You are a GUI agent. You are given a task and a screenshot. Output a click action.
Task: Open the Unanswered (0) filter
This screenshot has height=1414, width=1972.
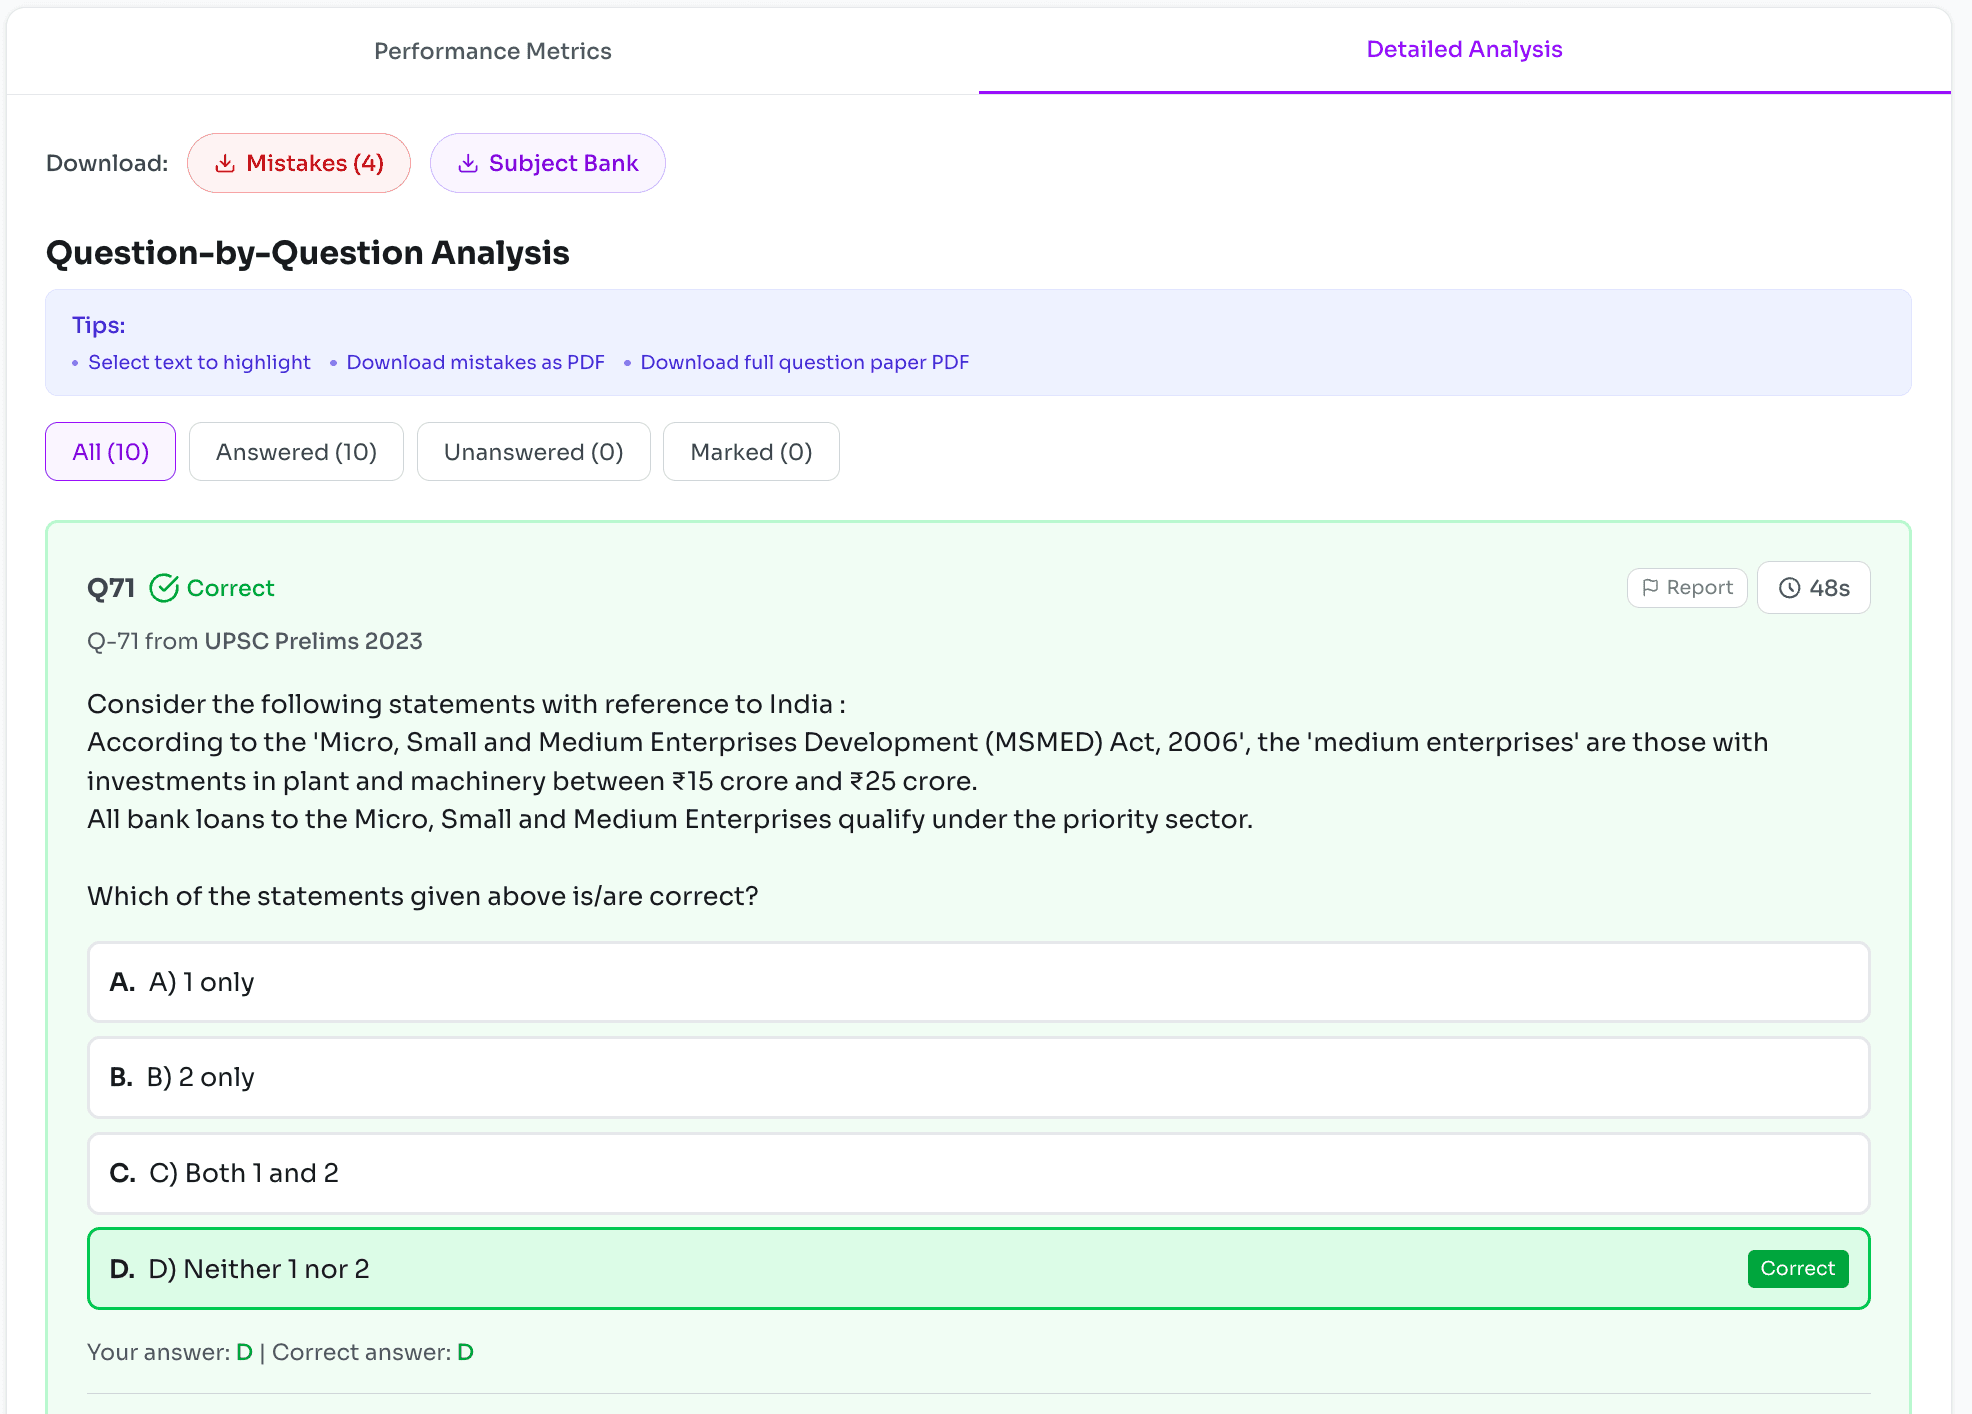point(533,451)
